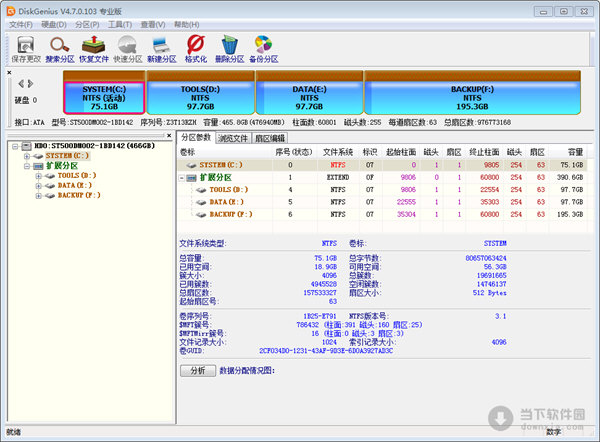600x442 pixels.
Task: Select SYSTEM(C:) partition block in disk map
Action: coord(104,93)
